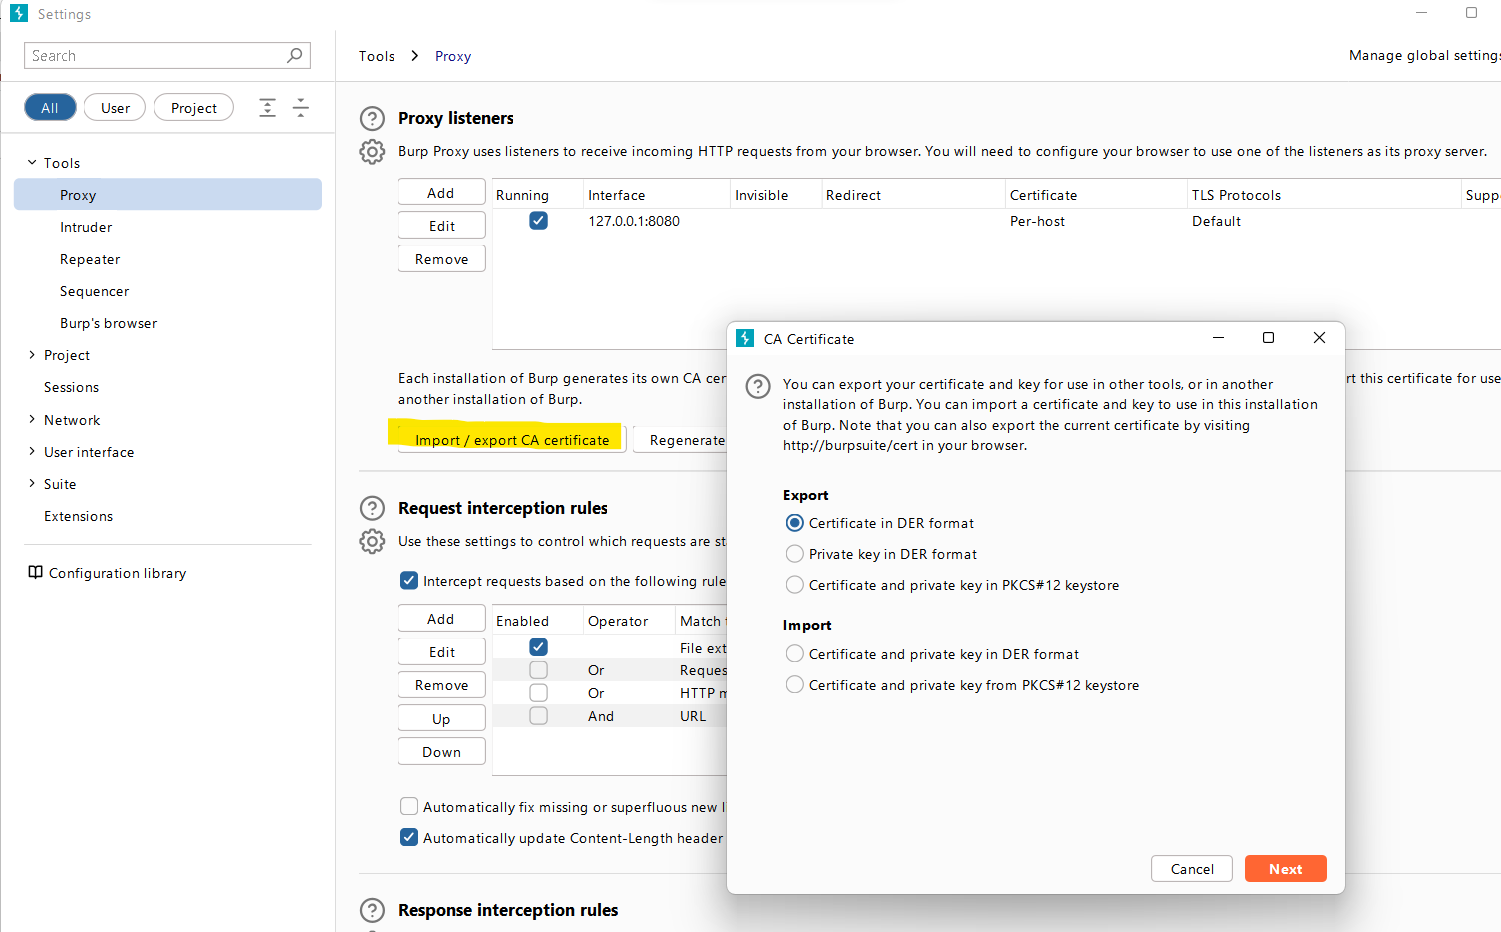The height and width of the screenshot is (932, 1501).
Task: Move interception rule Up
Action: (x=441, y=719)
